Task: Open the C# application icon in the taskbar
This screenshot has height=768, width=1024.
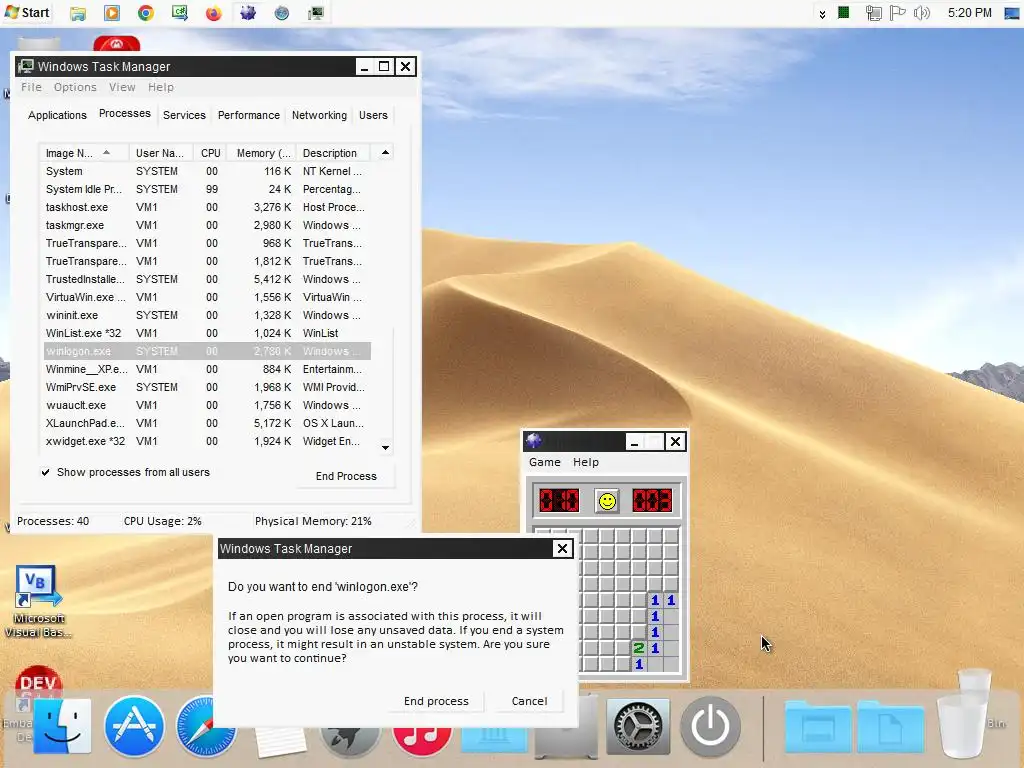Action: click(180, 13)
